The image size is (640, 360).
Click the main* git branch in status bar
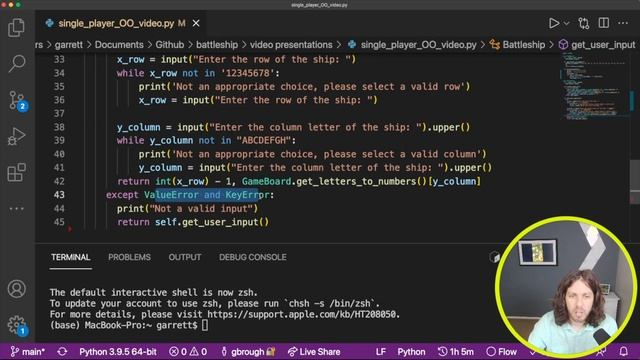pyautogui.click(x=28, y=351)
